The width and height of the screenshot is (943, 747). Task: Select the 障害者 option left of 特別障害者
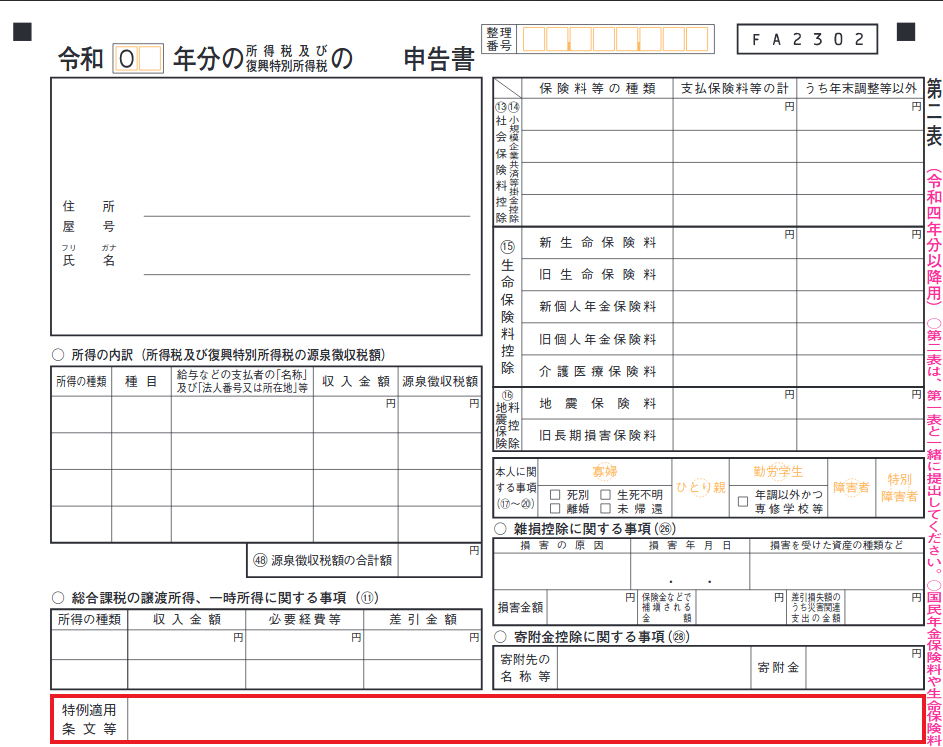click(x=851, y=488)
